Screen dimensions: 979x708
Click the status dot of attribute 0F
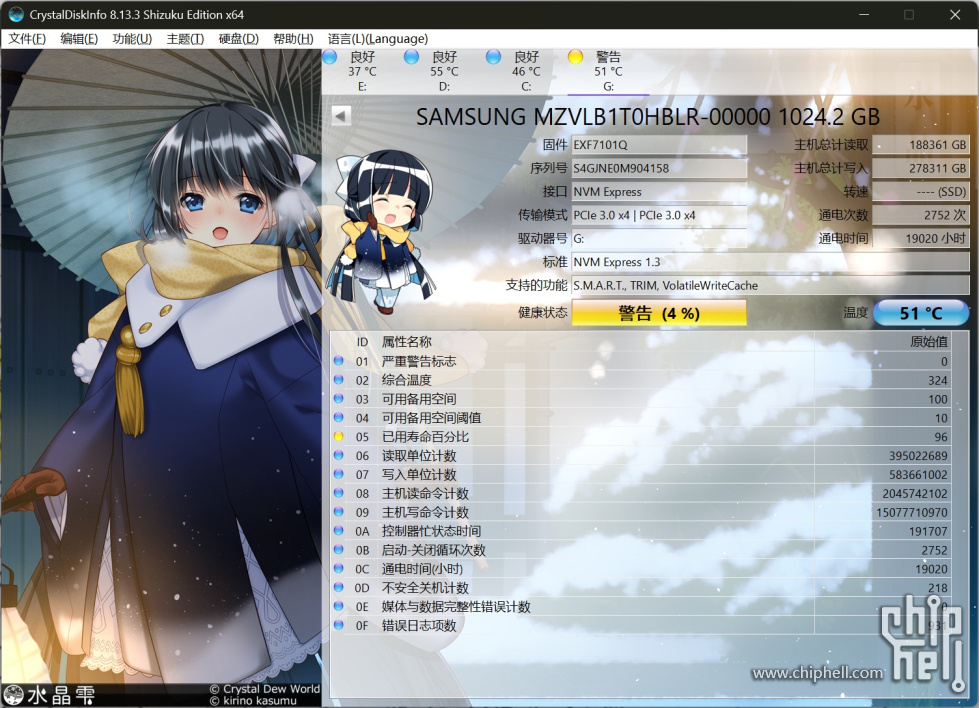pyautogui.click(x=339, y=625)
